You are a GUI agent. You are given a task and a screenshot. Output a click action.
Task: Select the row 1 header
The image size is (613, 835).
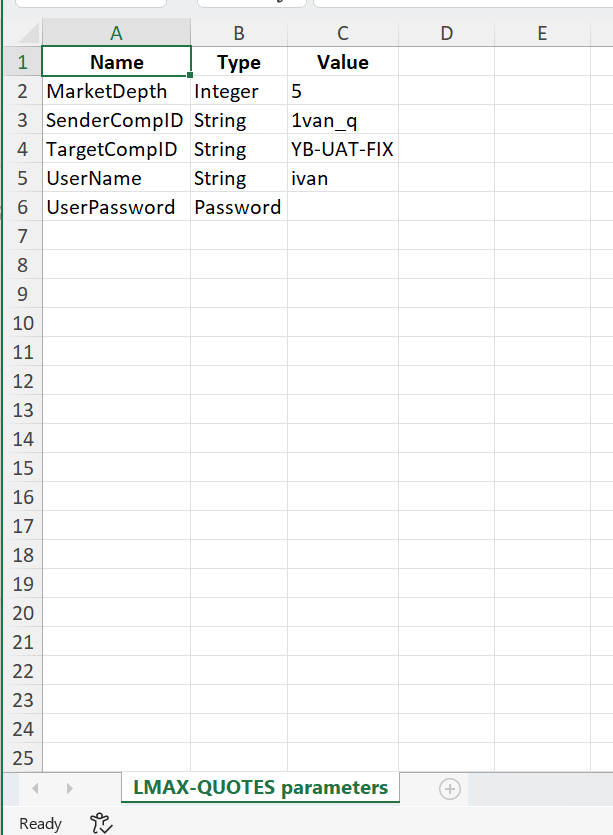click(22, 62)
